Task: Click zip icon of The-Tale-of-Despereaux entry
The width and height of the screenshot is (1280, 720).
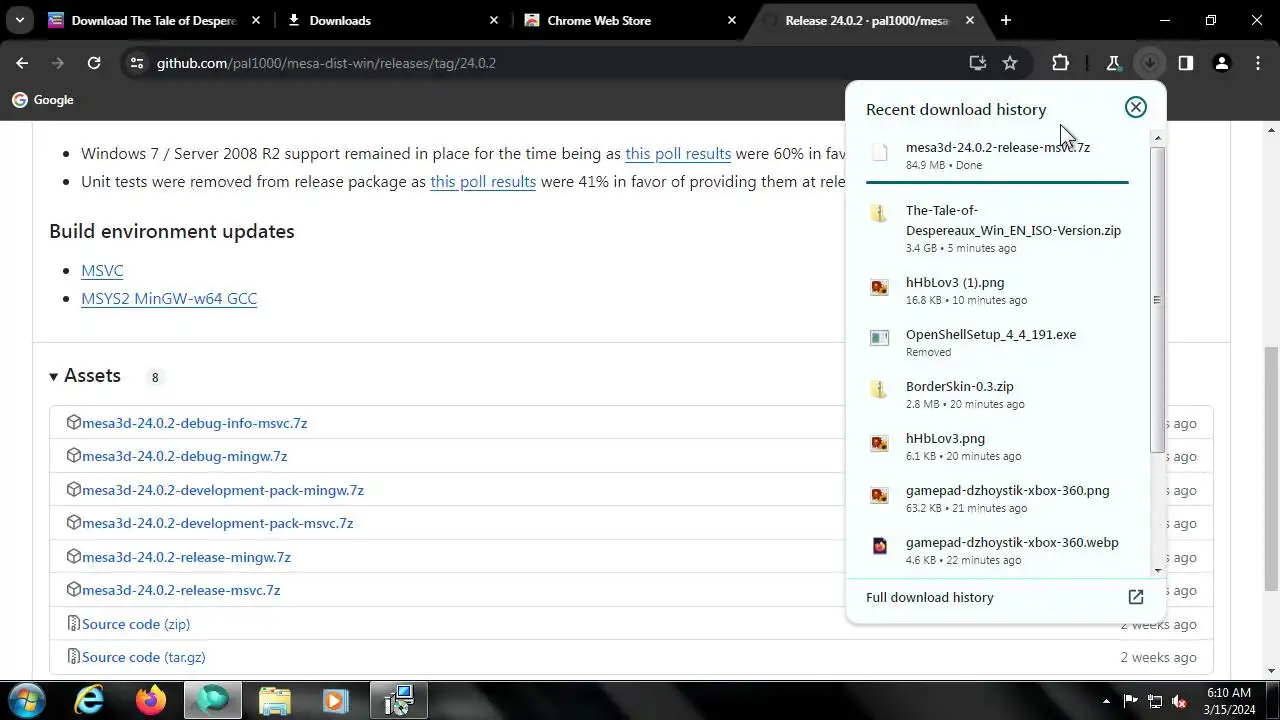Action: [879, 213]
